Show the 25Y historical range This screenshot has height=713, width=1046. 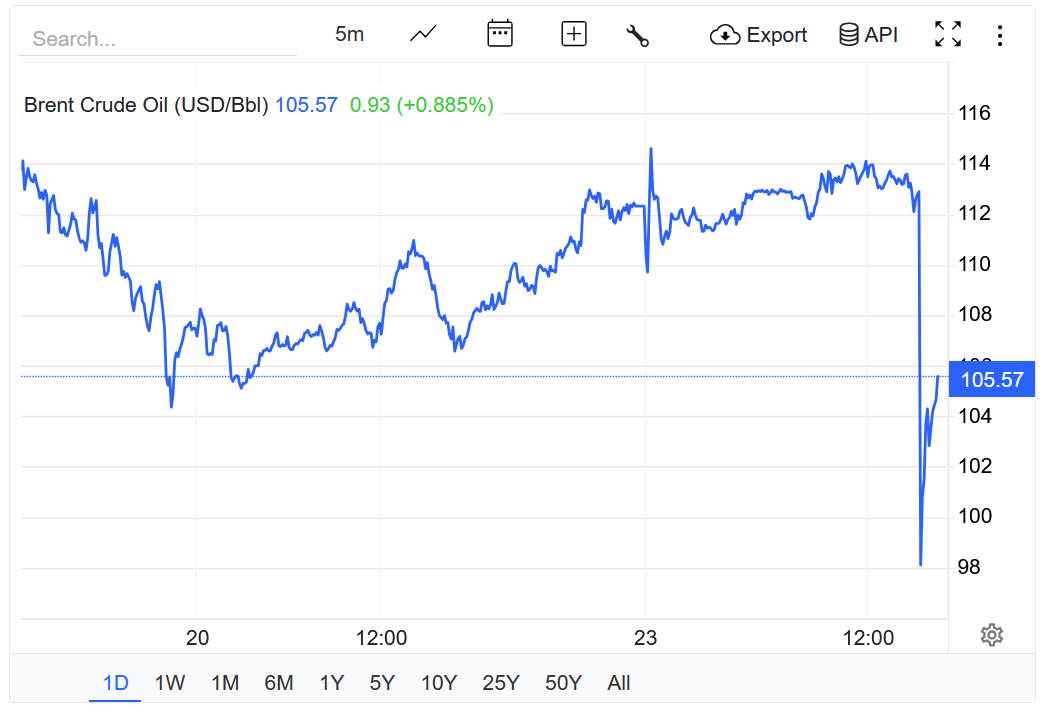501,683
